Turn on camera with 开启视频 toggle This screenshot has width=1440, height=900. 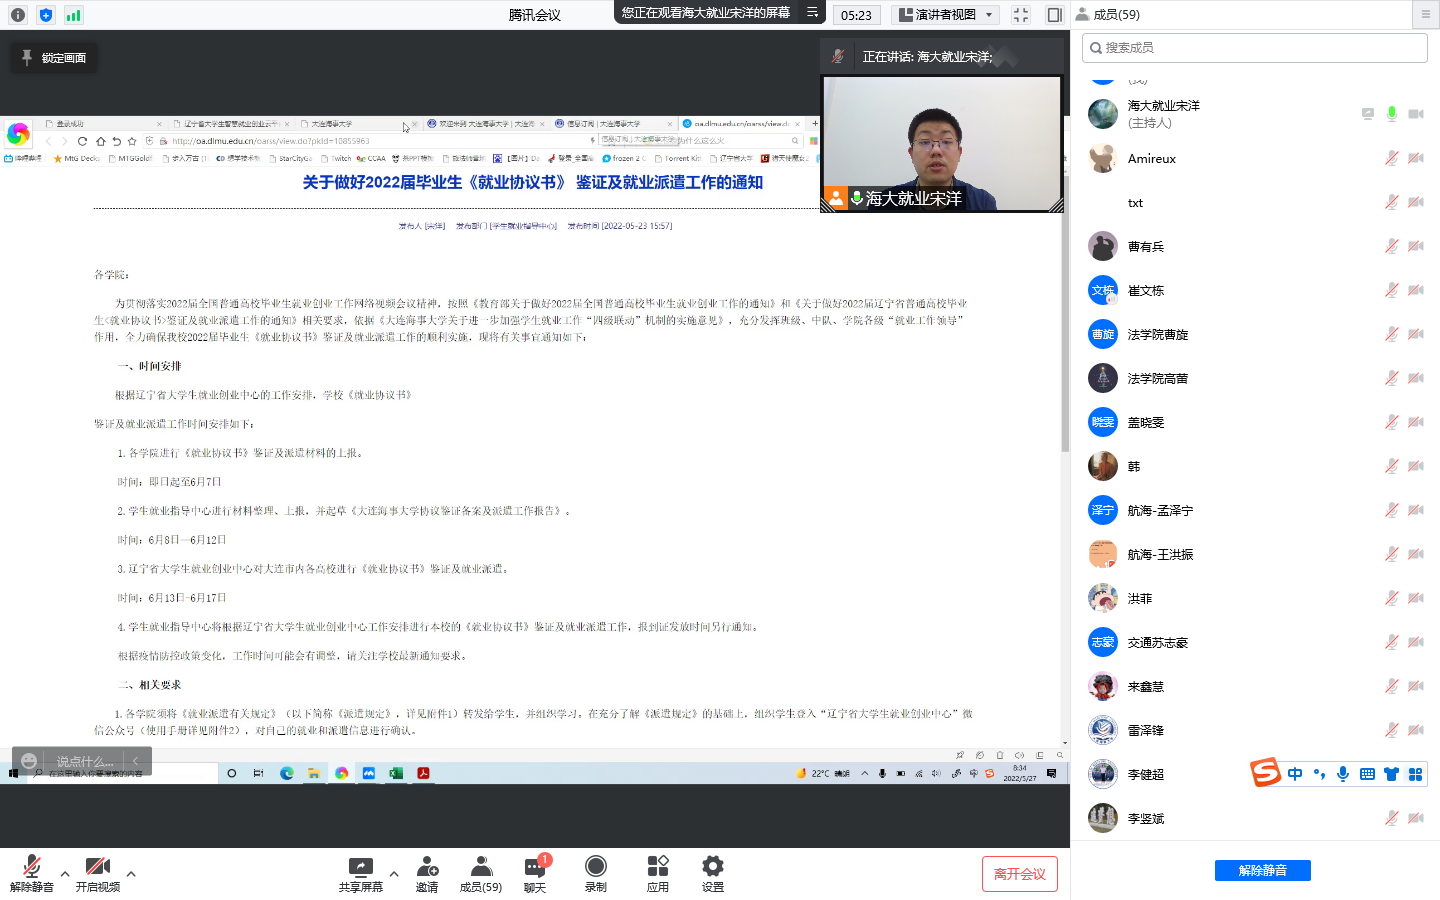click(x=97, y=871)
